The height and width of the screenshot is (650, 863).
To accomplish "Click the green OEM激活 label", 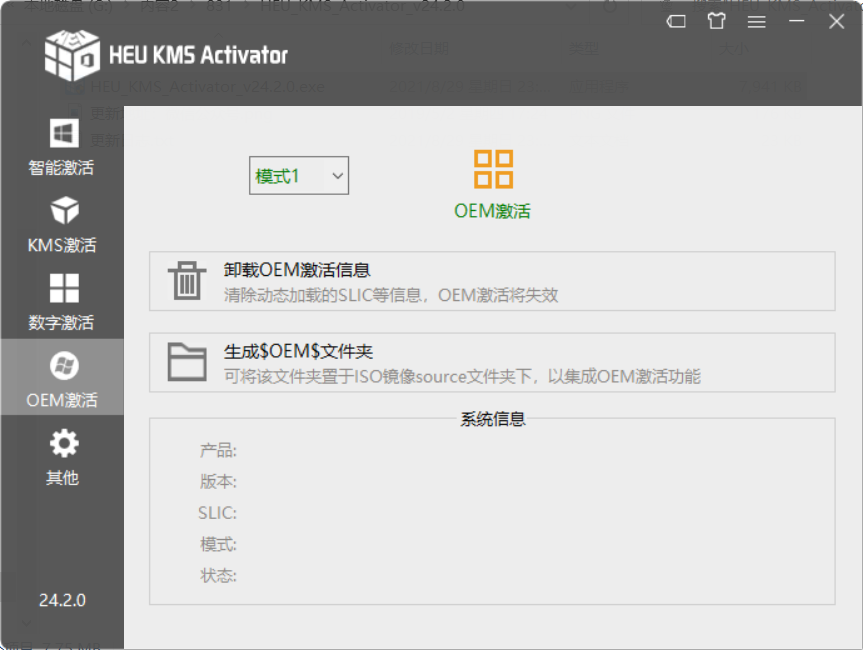I will tap(492, 211).
